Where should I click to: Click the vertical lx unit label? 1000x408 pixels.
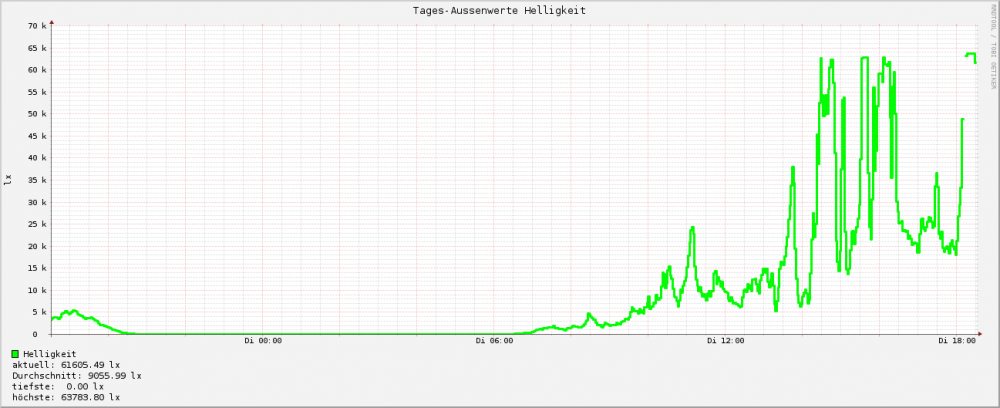point(9,179)
